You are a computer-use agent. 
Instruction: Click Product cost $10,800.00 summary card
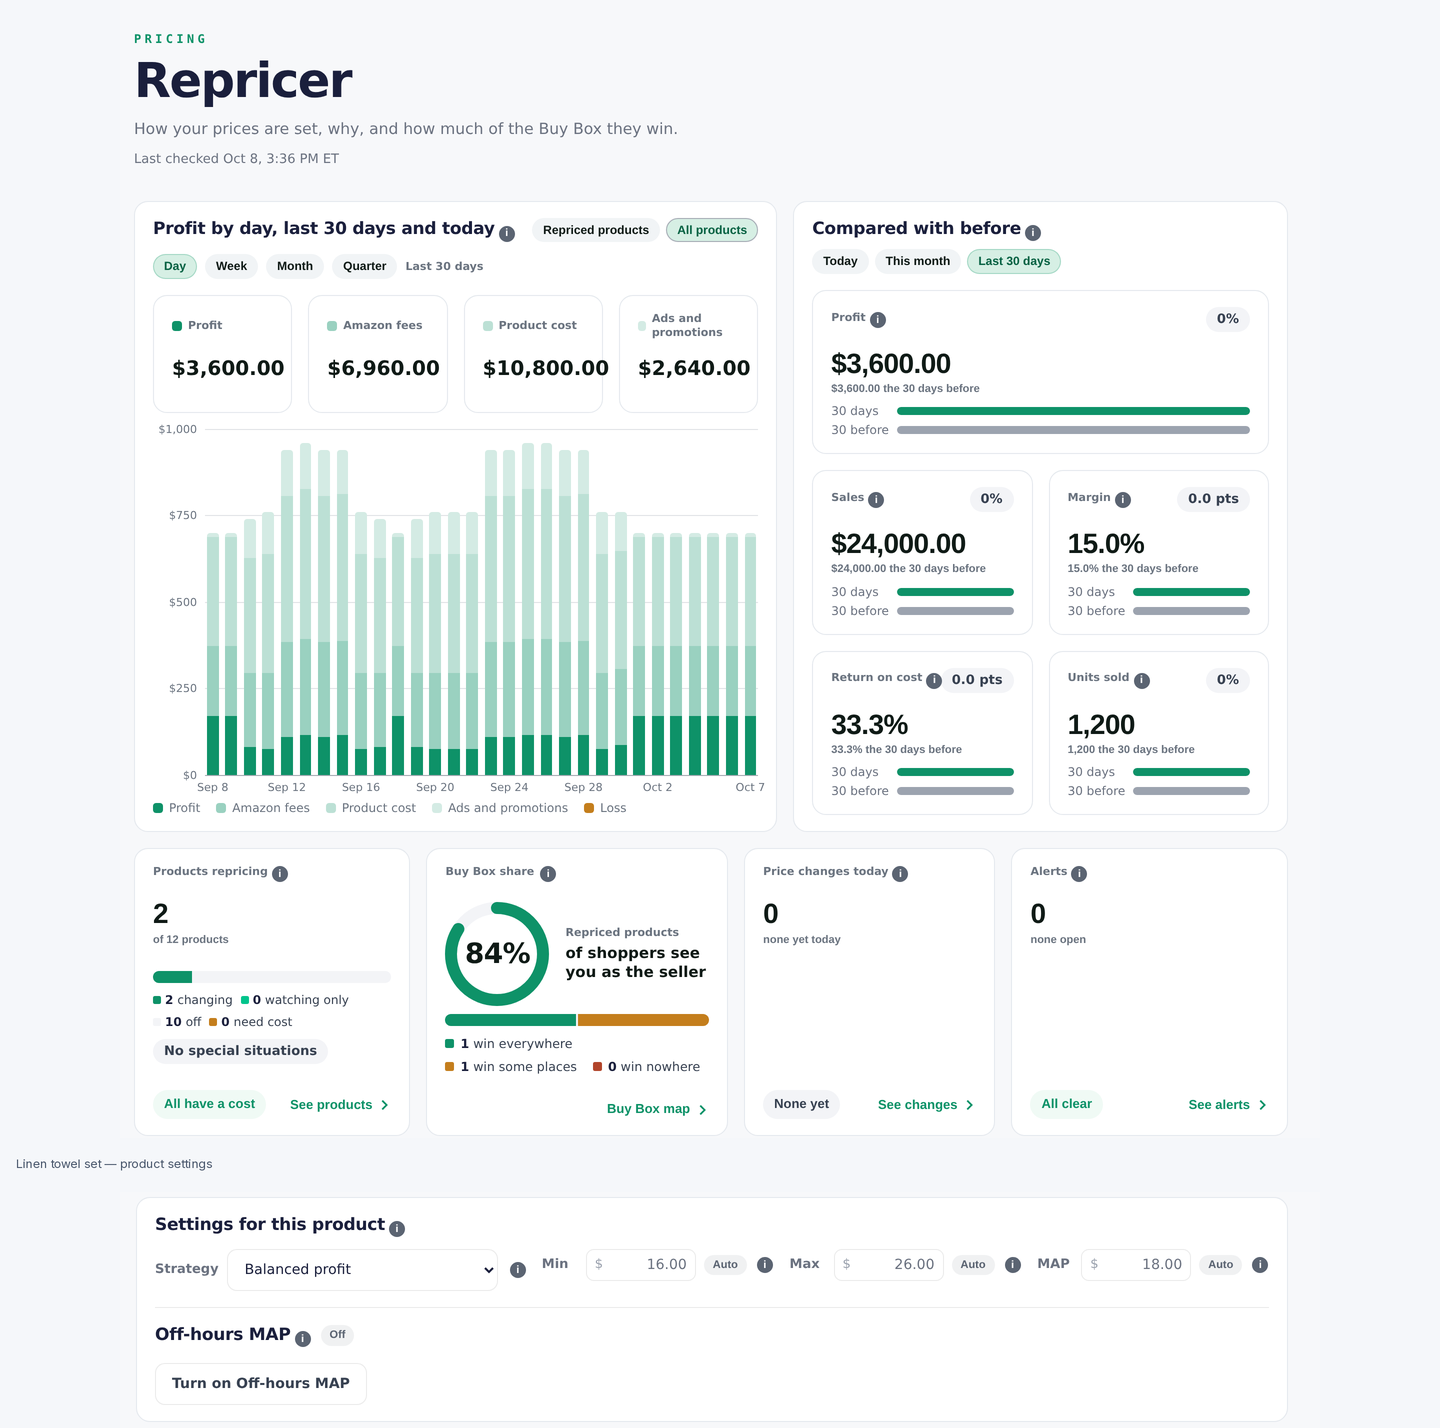pos(533,354)
